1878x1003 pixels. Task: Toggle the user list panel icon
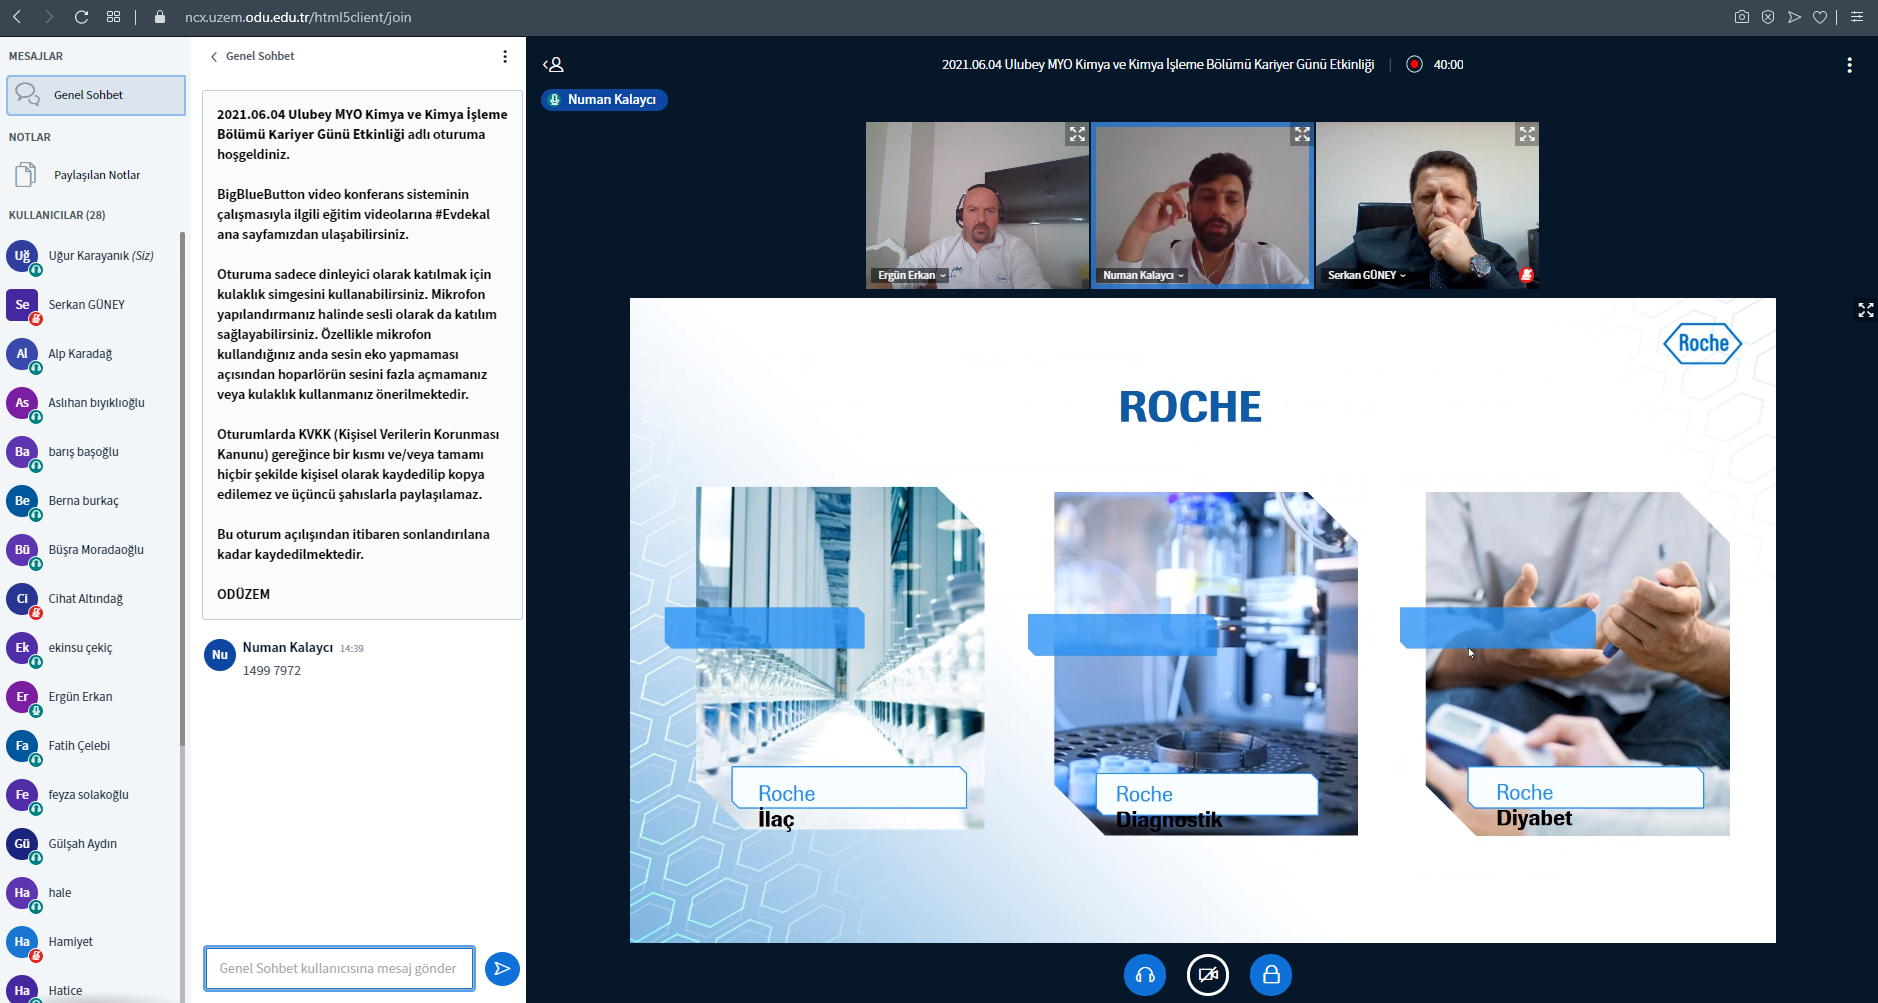point(554,65)
